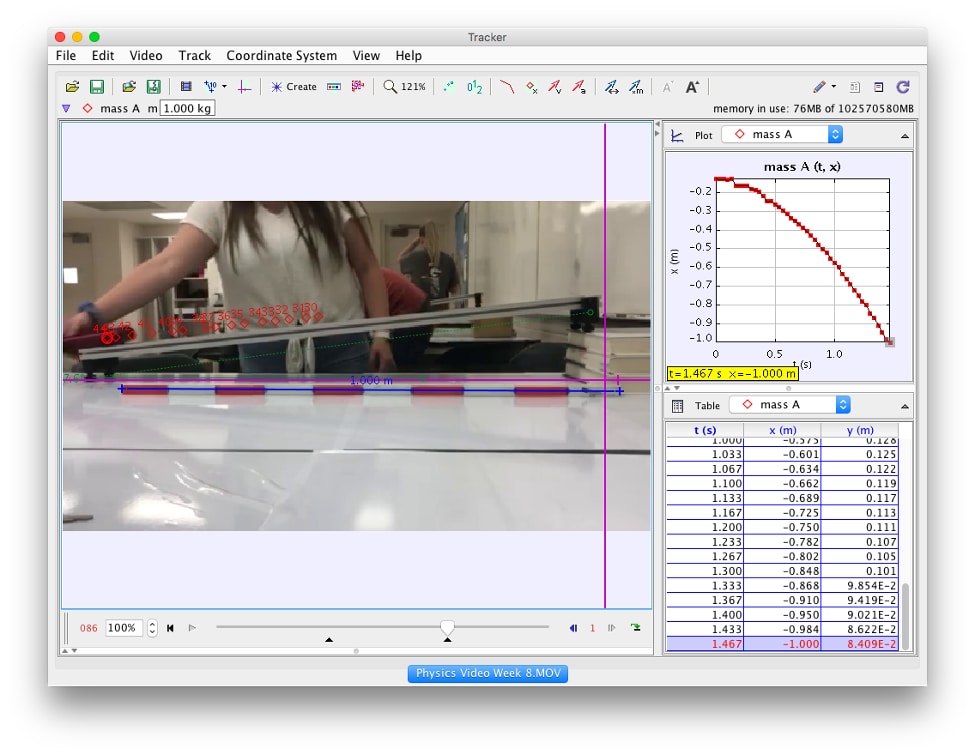
Task: Maximize the table panel with the triangle
Action: click(904, 407)
